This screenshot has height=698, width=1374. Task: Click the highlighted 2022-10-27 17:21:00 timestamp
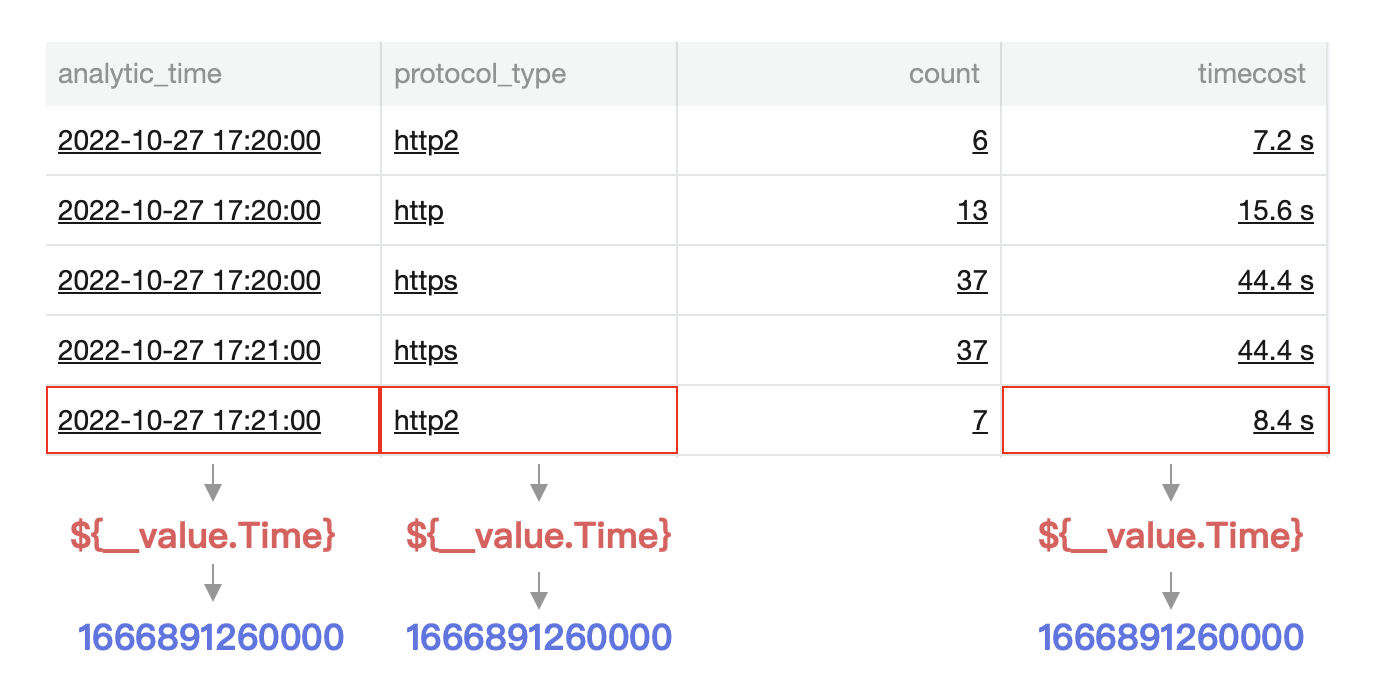tap(189, 421)
